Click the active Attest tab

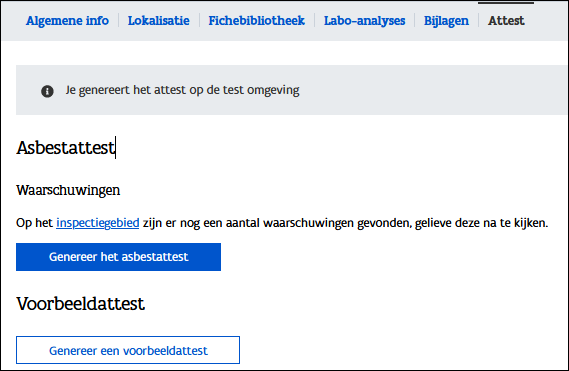pyautogui.click(x=506, y=21)
